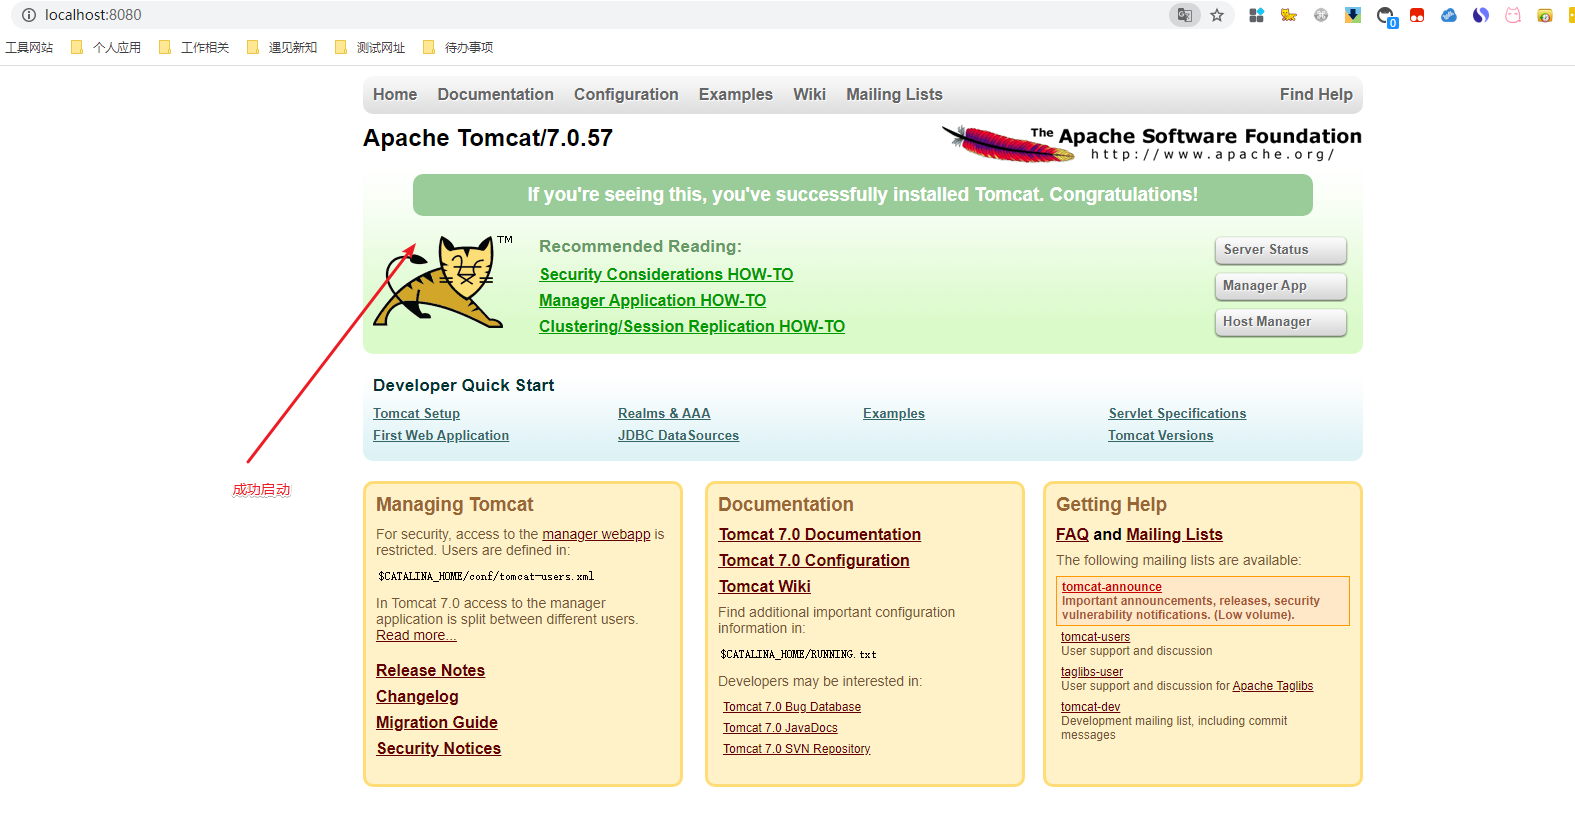Click the pink cat-face outline extension icon
This screenshot has width=1575, height=813.
pos(1513,15)
